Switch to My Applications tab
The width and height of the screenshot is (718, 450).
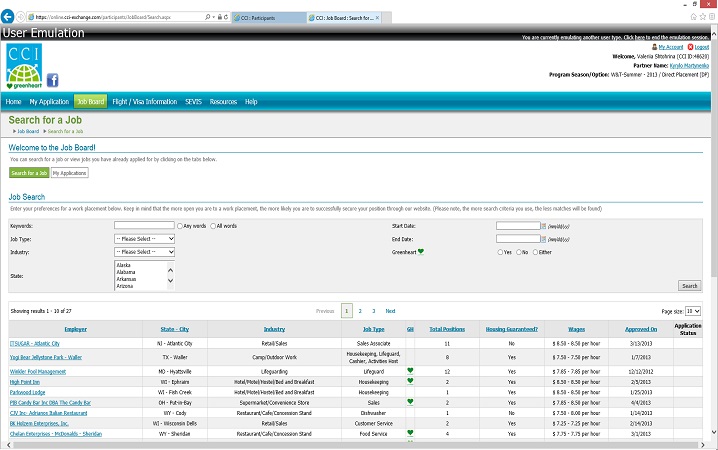tap(70, 173)
